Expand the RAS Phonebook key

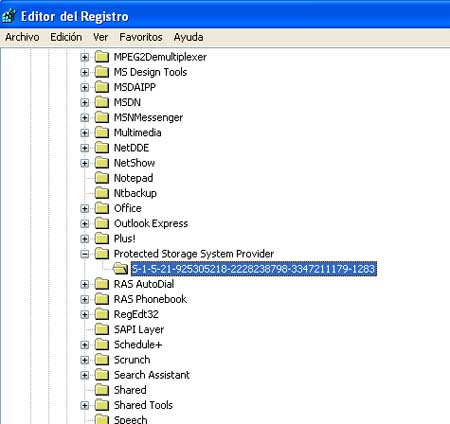pos(85,299)
